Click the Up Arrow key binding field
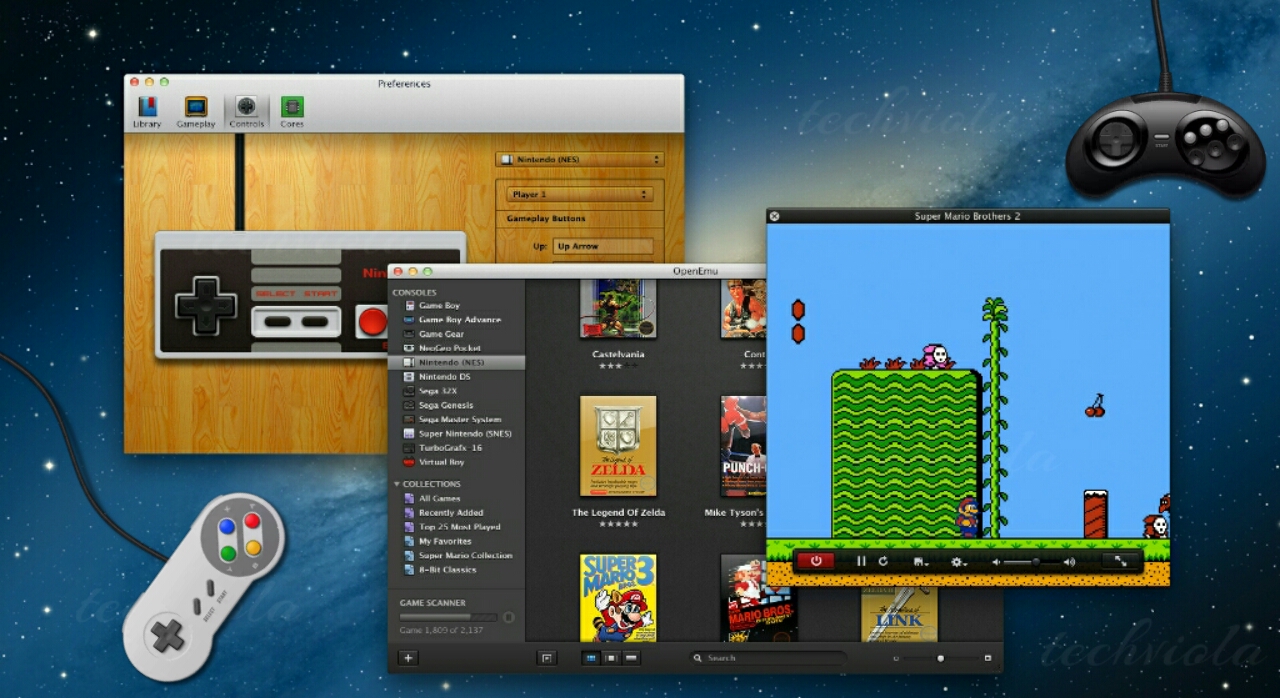Screen dimensions: 1280x698 (603, 246)
